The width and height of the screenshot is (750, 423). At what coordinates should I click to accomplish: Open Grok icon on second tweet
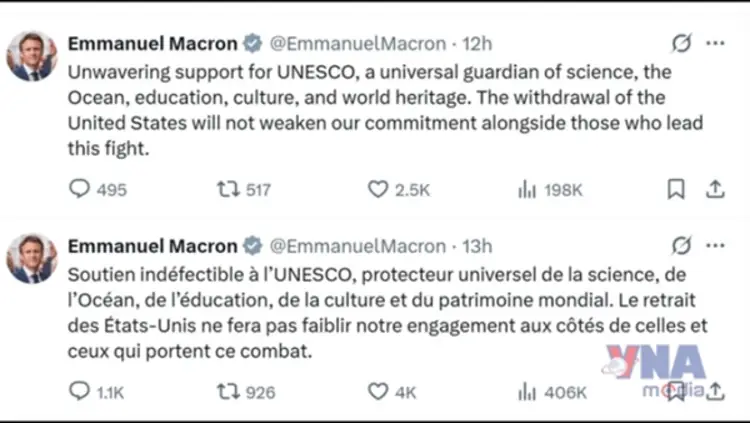682,246
